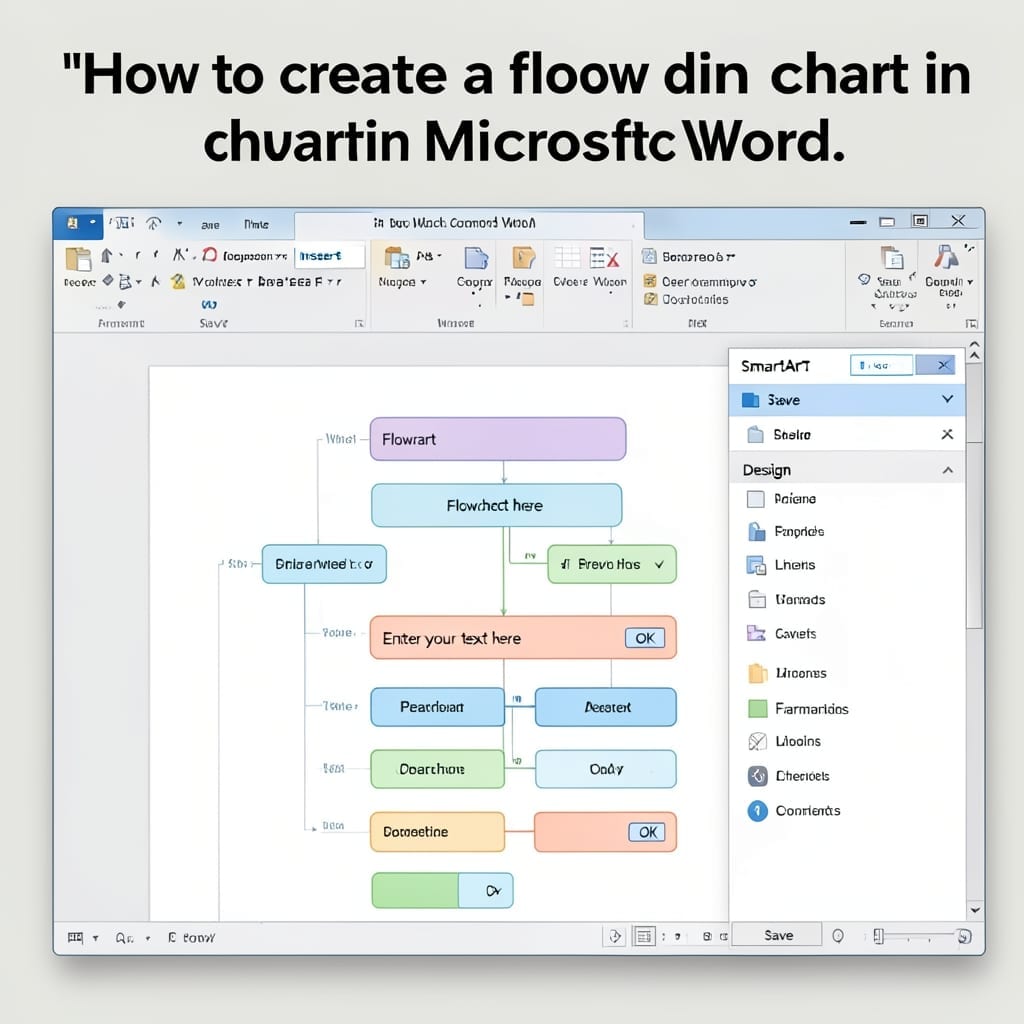1024x1024 pixels.
Task: Open the Comul dropdown arrow
Action: (x=970, y=282)
